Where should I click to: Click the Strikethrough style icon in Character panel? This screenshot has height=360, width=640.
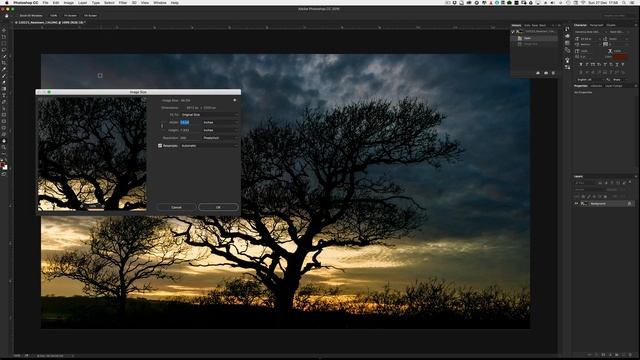[x=623, y=64]
